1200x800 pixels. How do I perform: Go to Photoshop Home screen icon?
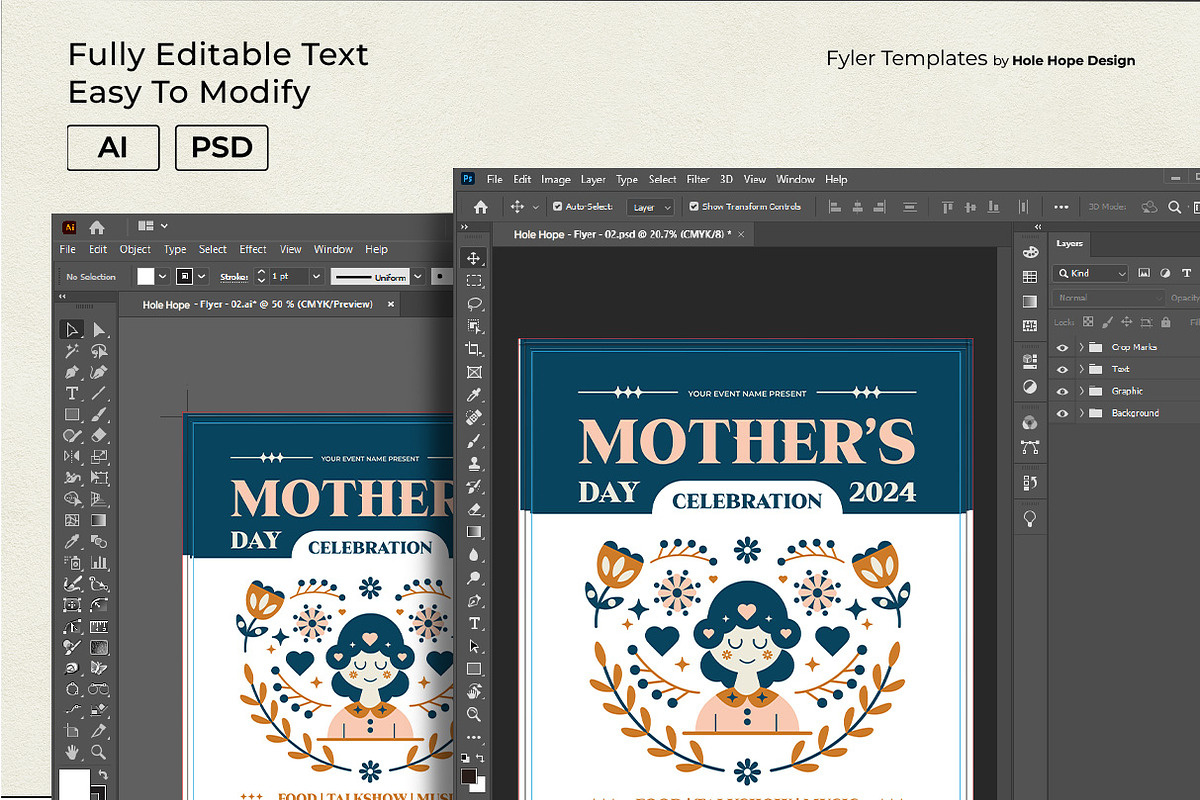coord(481,207)
